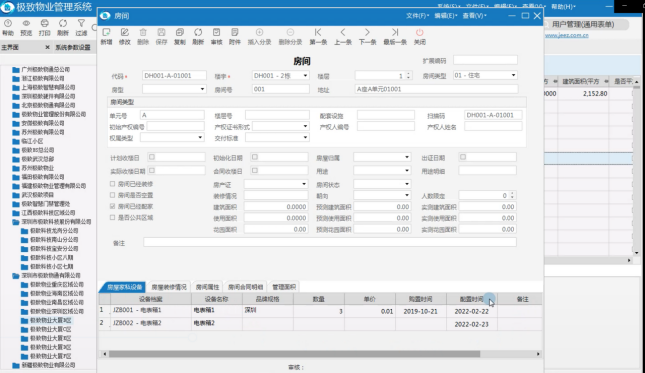Image resolution: width=645 pixels, height=373 pixels.
Task: Tick the 出证日期 date checkbox
Action: (x=463, y=157)
